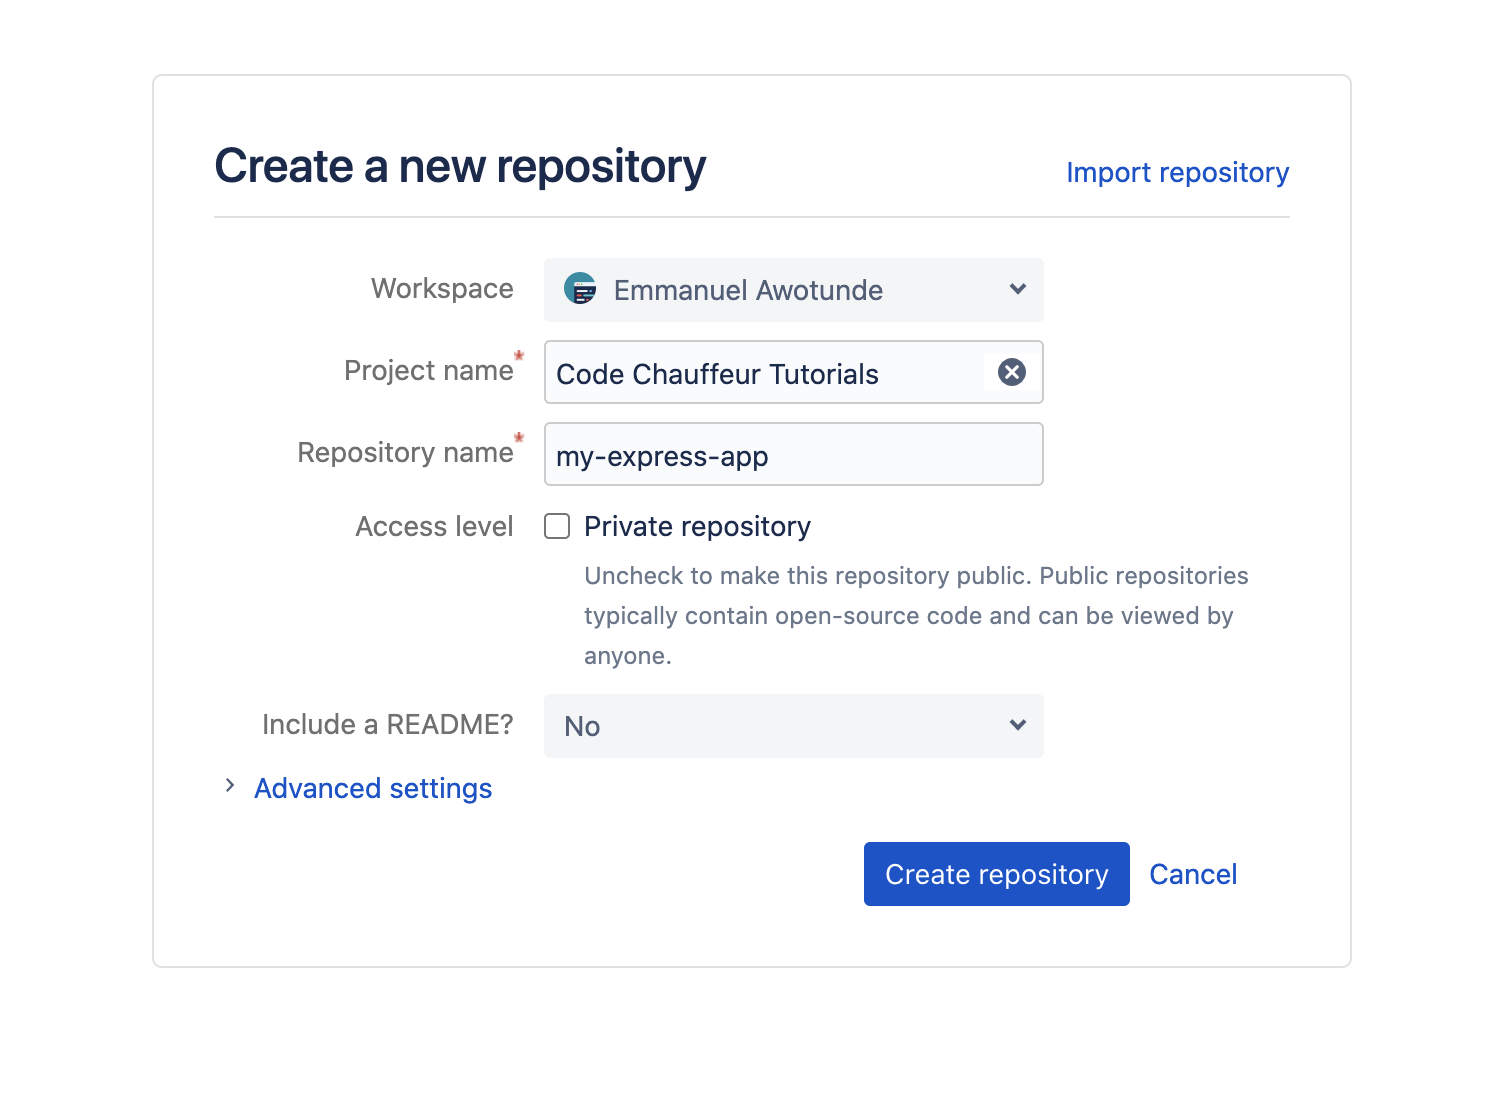Viewport: 1498px width, 1120px height.
Task: Click the chevron icon on README dropdown
Action: click(1017, 724)
